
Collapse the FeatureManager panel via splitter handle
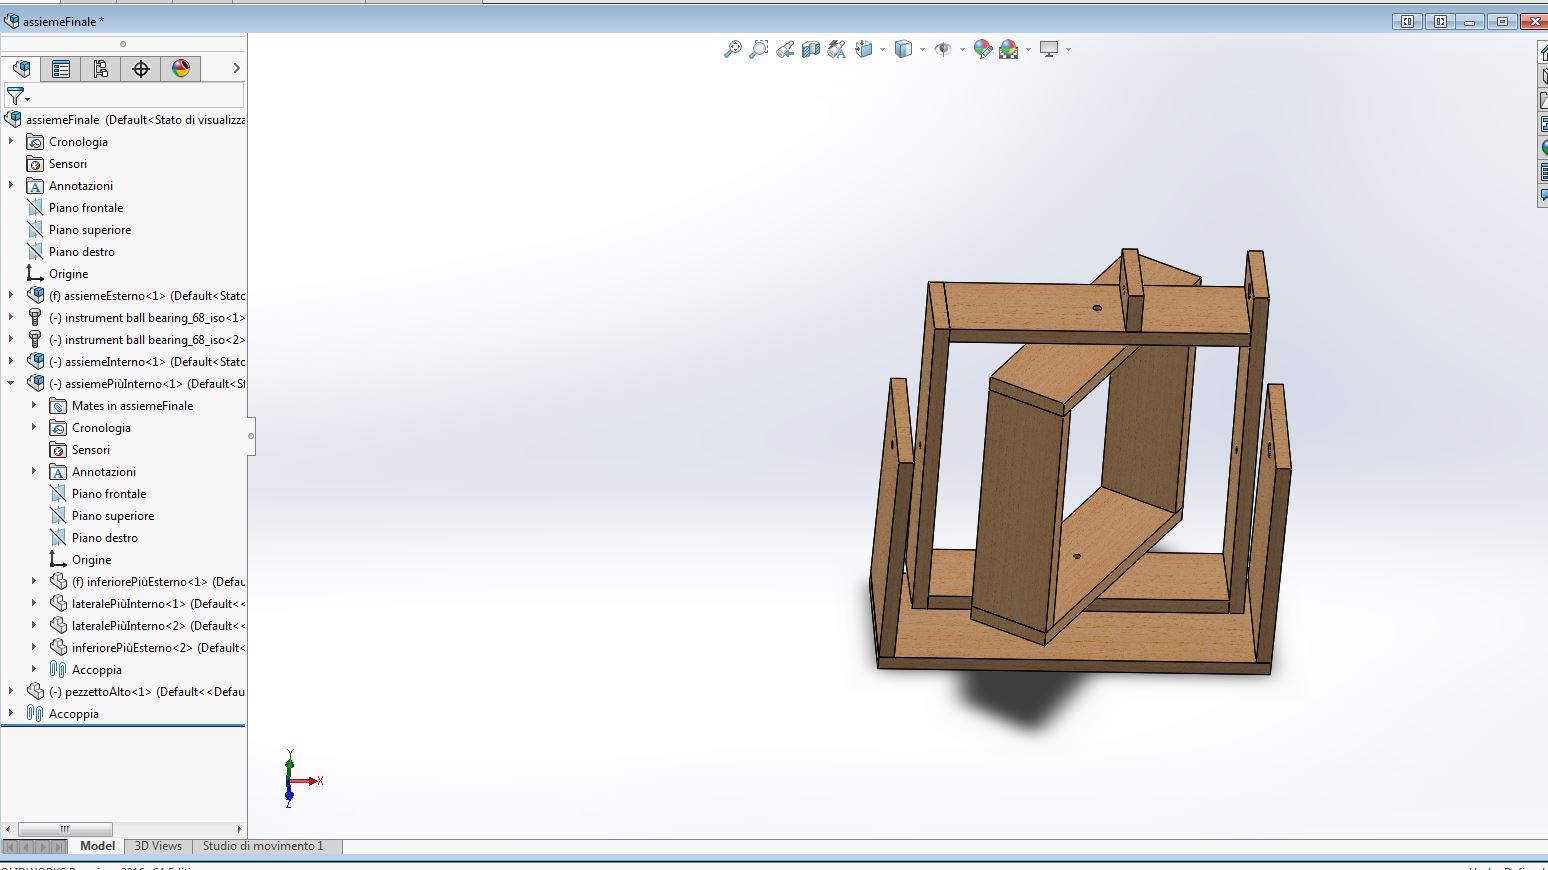[x=251, y=436]
